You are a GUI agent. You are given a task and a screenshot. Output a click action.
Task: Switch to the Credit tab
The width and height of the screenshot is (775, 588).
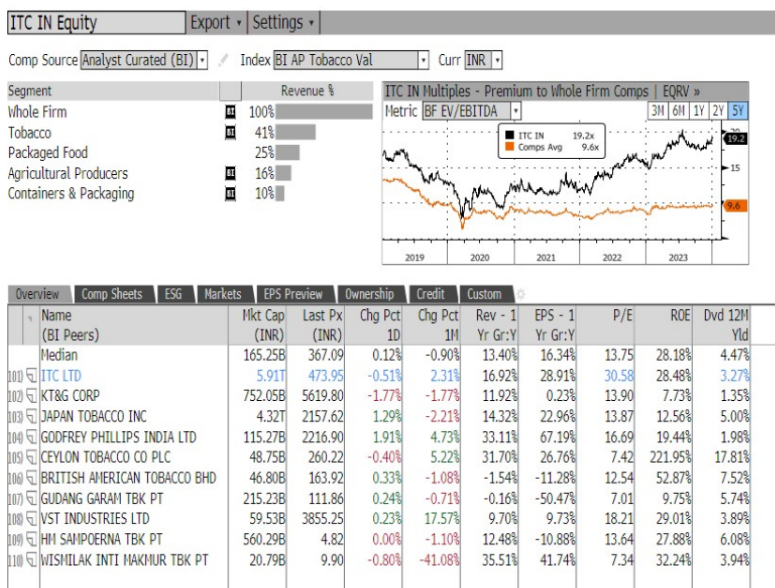(431, 294)
